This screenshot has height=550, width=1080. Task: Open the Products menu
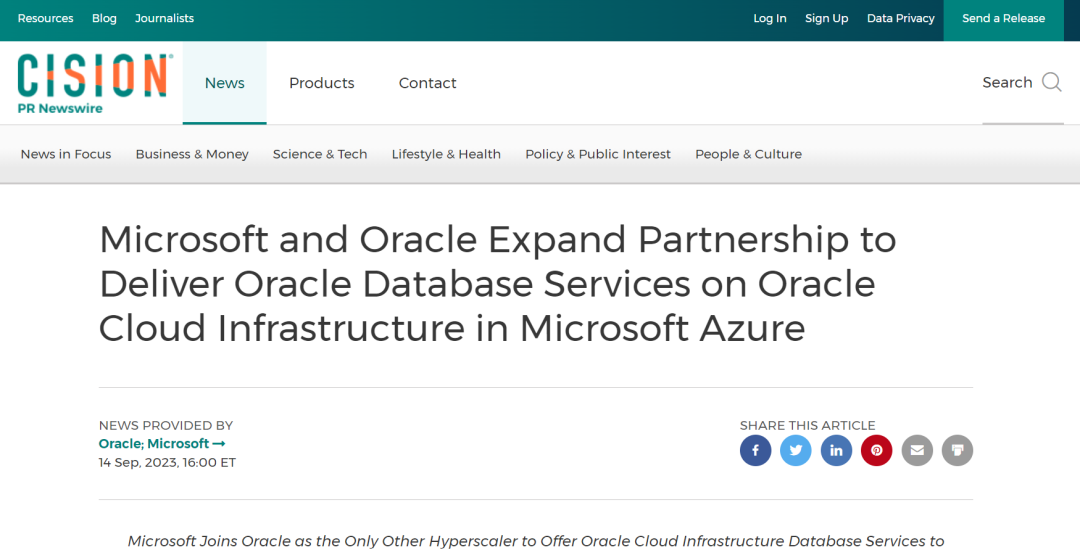(322, 83)
